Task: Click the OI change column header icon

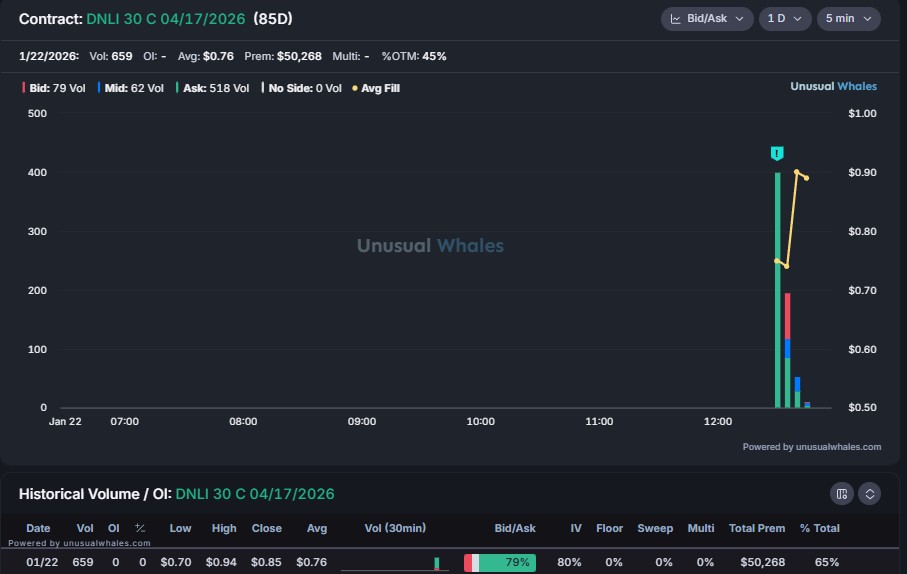Action: (x=139, y=528)
